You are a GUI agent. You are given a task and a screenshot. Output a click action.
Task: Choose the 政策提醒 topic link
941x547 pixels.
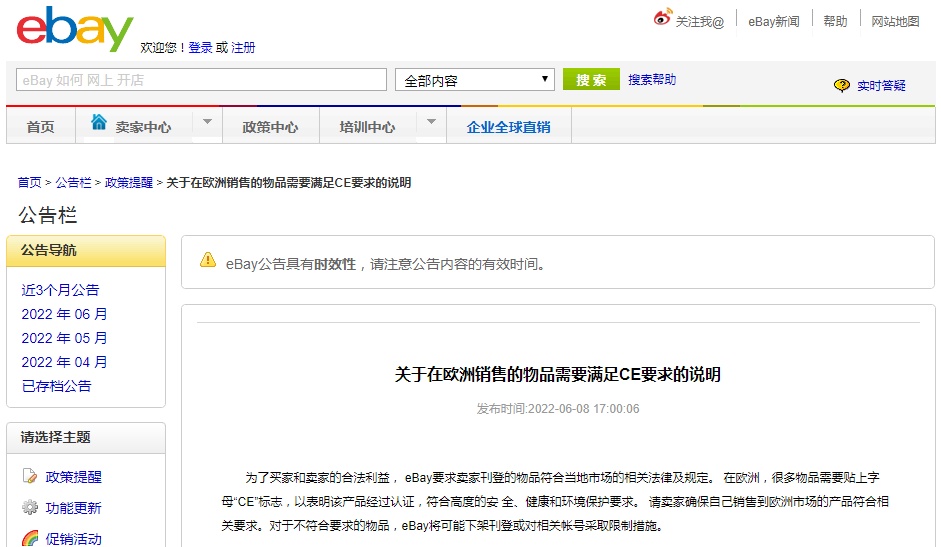(x=73, y=477)
